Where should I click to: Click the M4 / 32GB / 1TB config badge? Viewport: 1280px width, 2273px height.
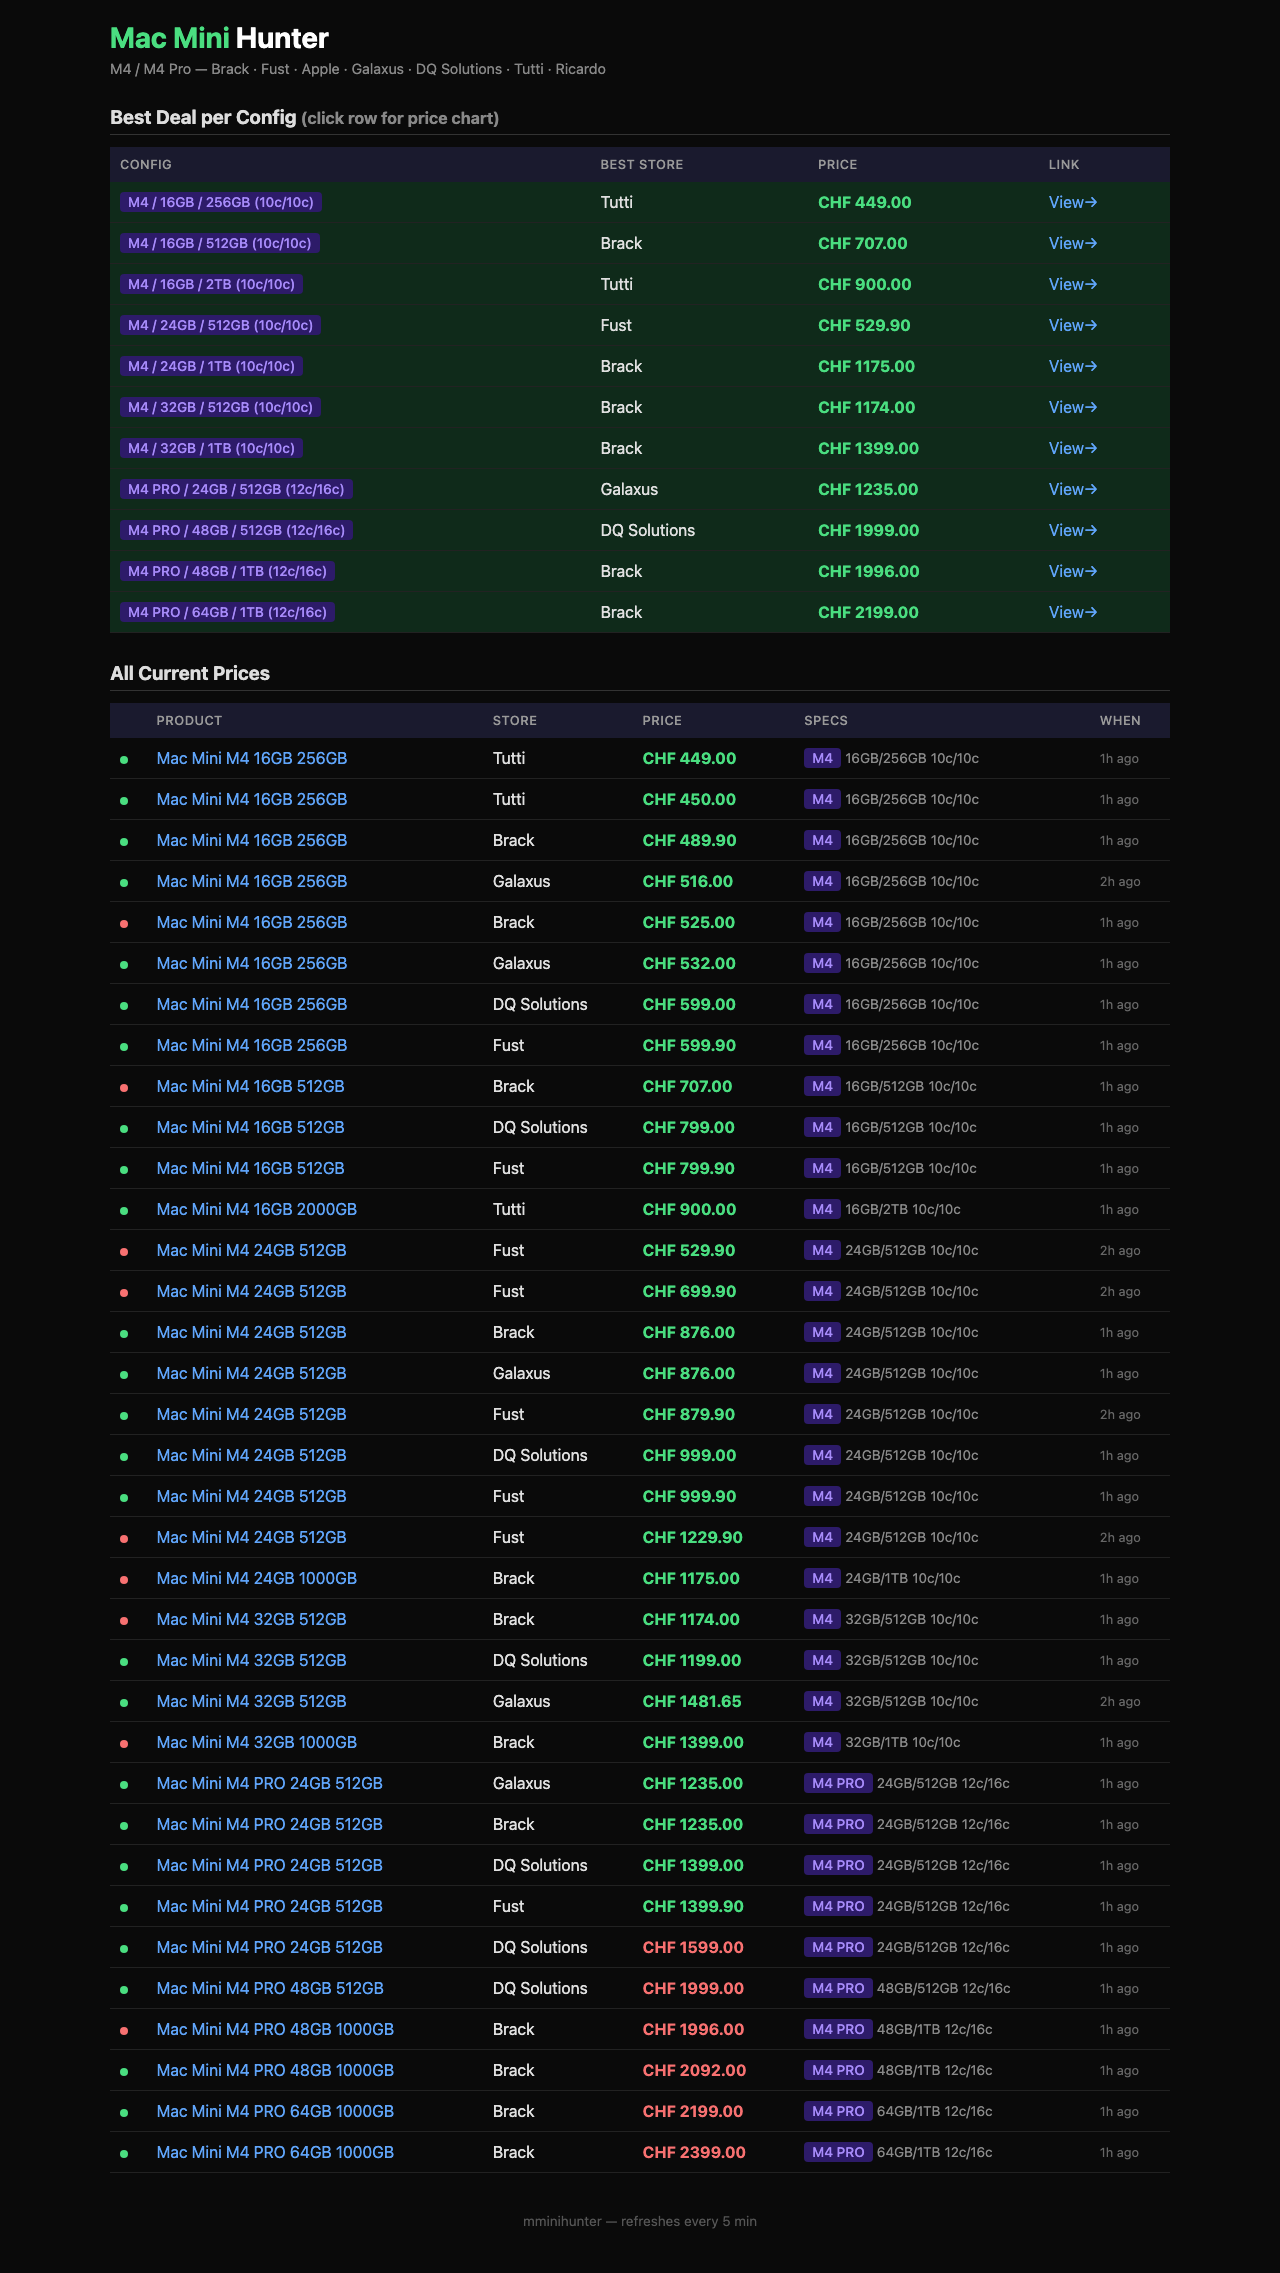(212, 448)
